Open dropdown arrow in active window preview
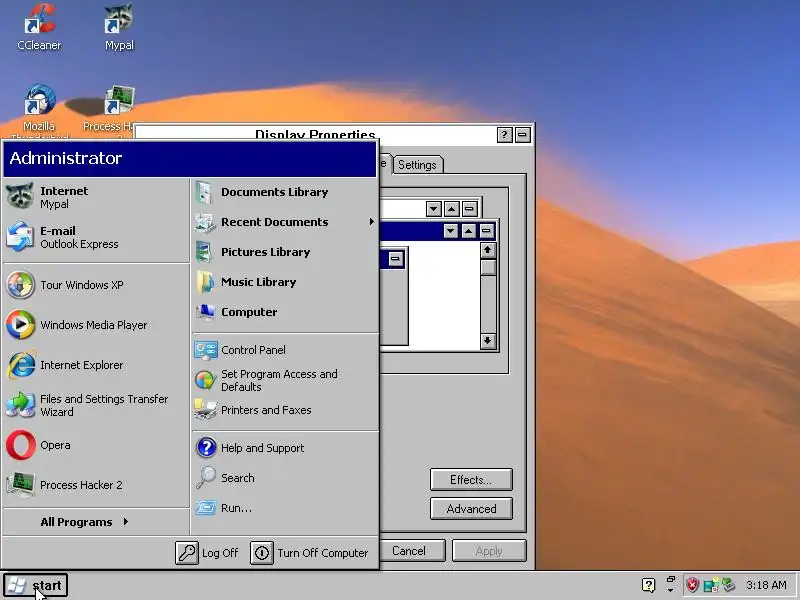This screenshot has height=600, width=800. pos(451,231)
